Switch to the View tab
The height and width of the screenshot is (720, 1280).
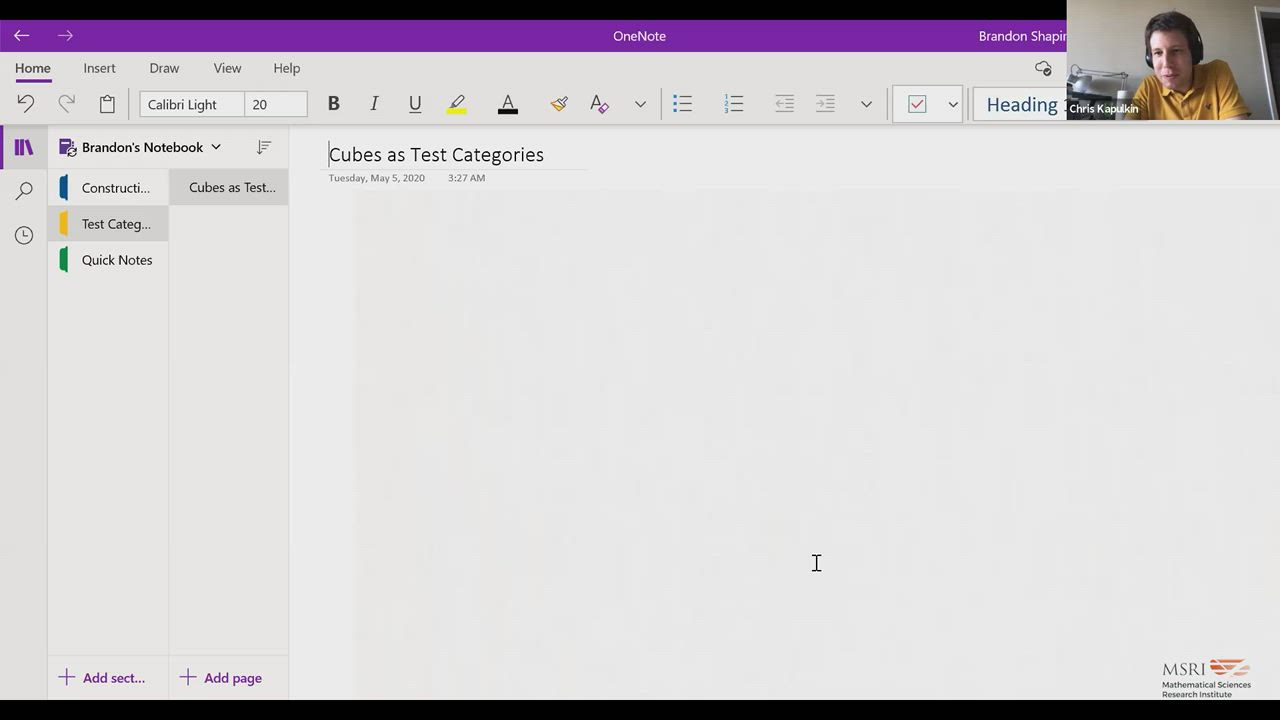[227, 68]
